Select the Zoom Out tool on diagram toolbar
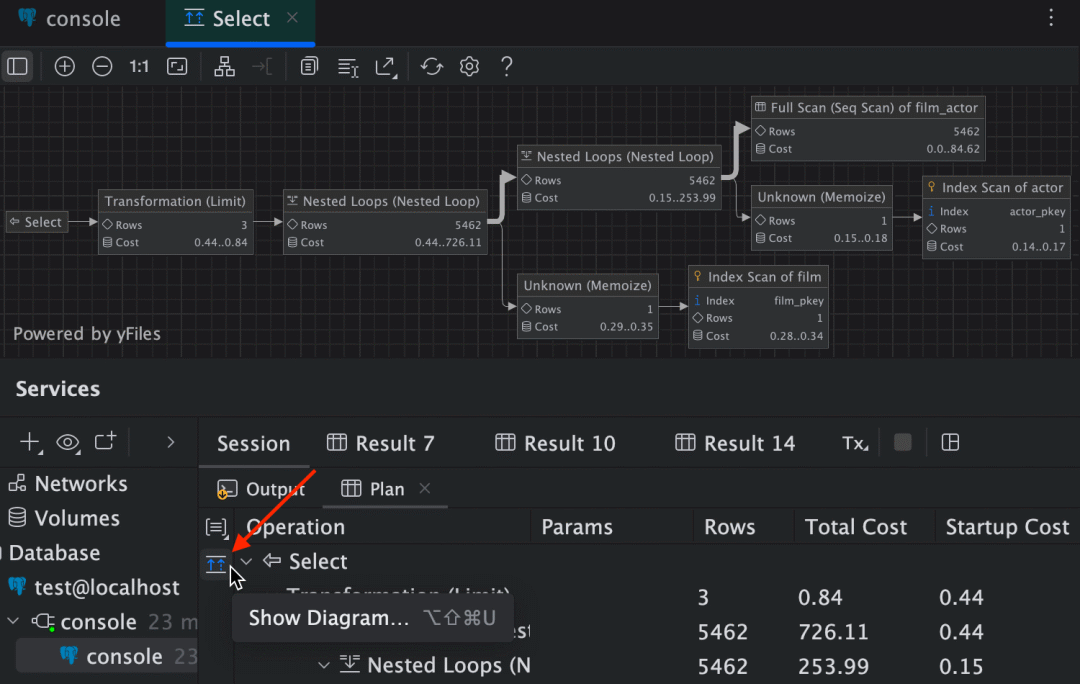1080x684 pixels. tap(101, 66)
